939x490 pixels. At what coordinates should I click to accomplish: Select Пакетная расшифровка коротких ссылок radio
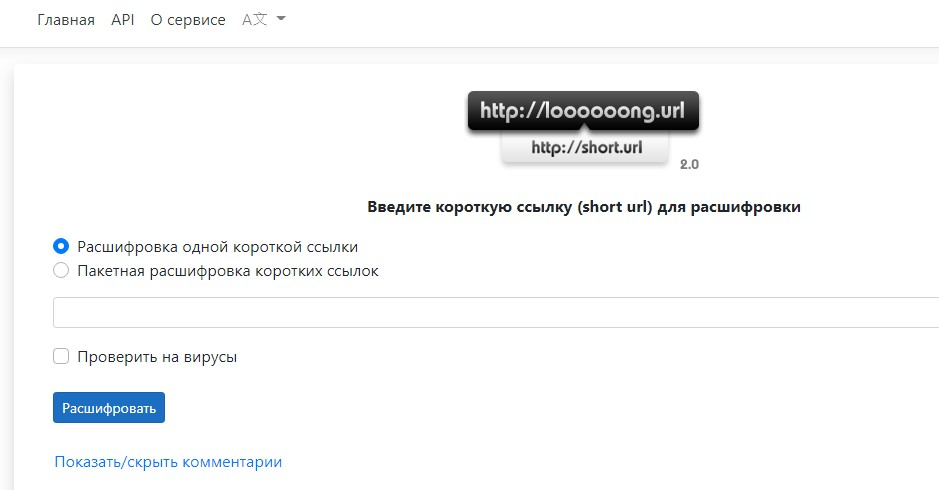61,270
